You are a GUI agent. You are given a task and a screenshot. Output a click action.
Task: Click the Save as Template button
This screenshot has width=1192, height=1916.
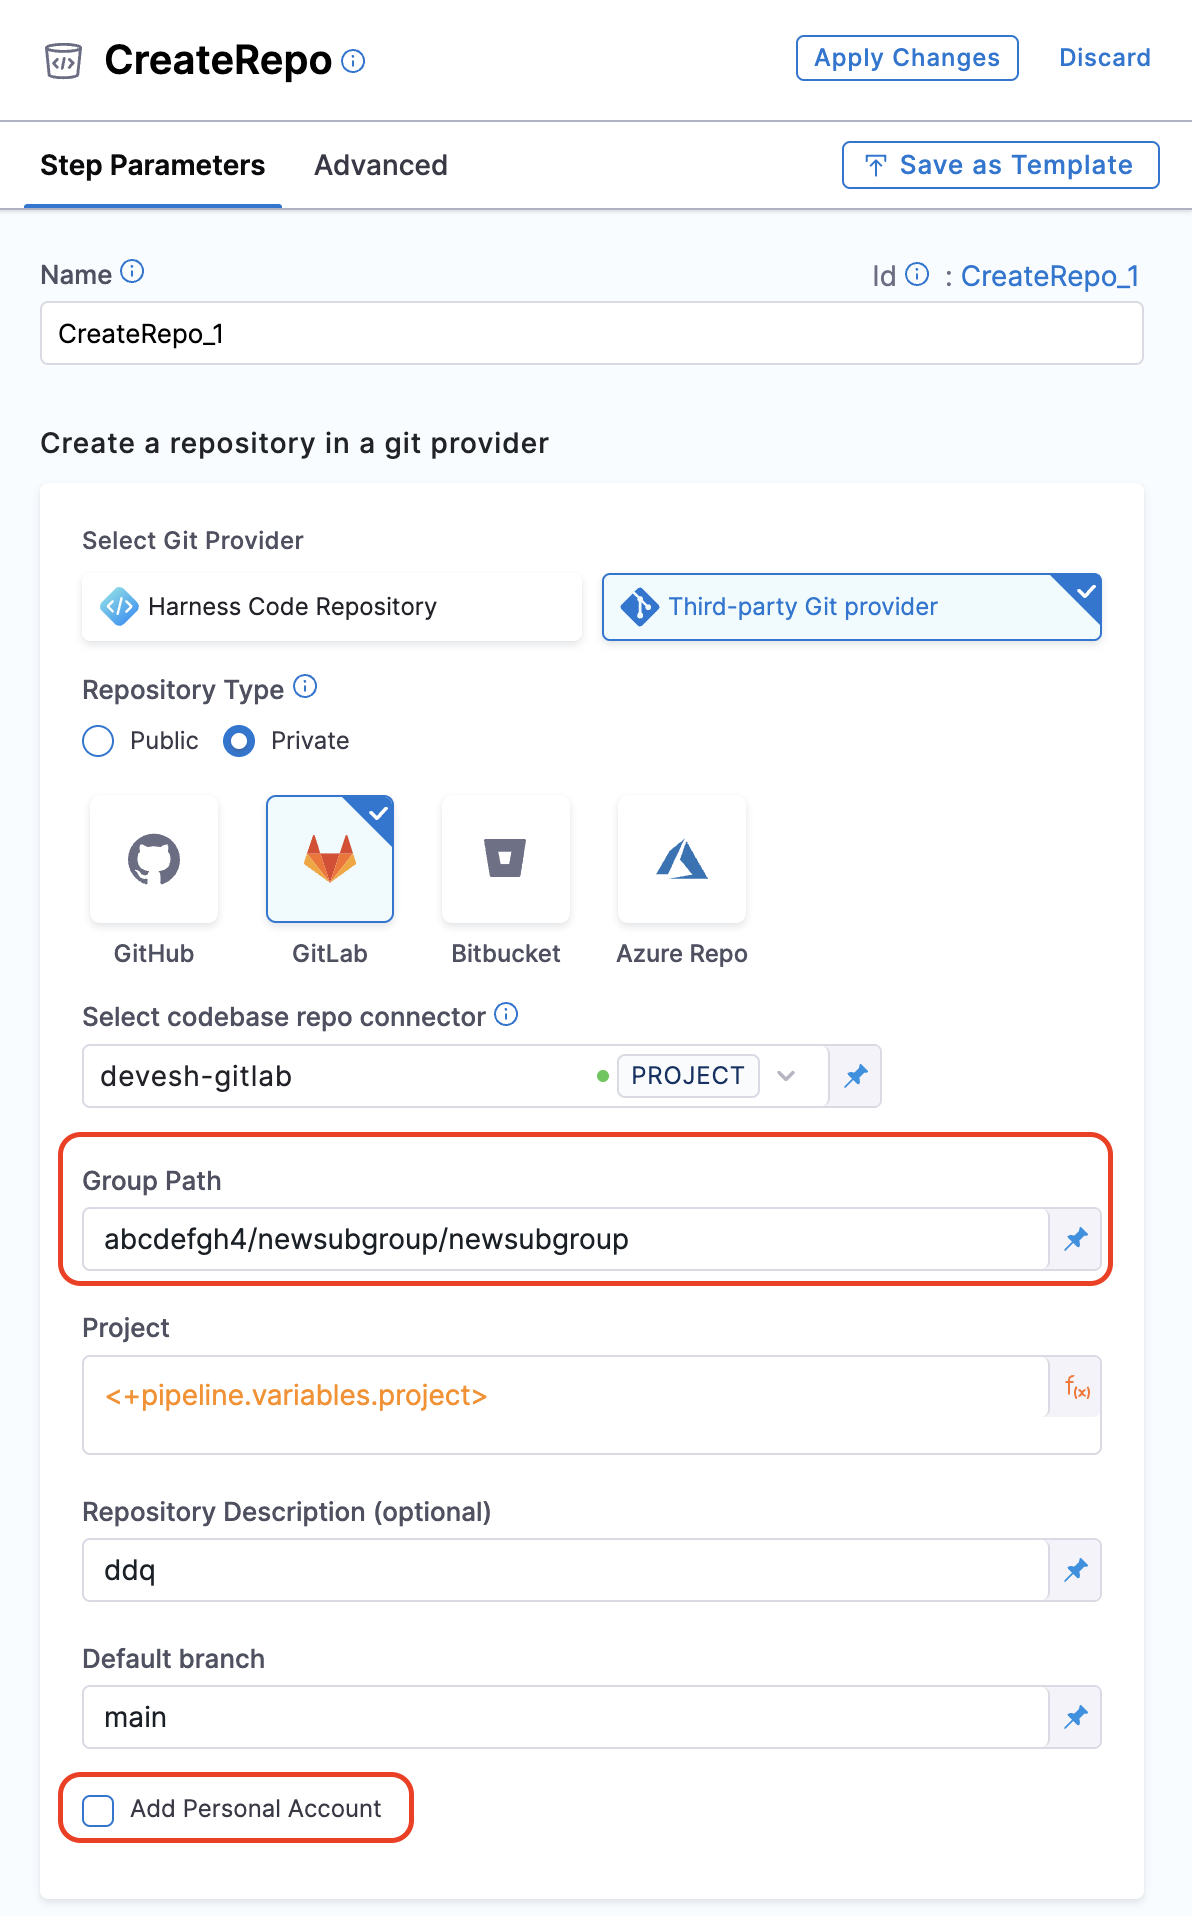(x=1000, y=165)
